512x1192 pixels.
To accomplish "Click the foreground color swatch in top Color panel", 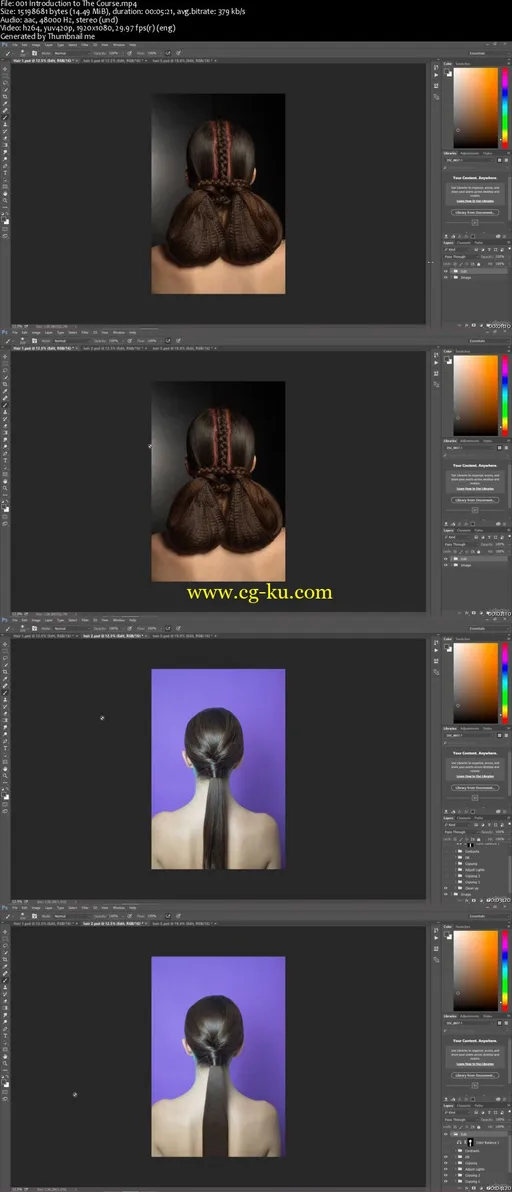I will coord(445,71).
